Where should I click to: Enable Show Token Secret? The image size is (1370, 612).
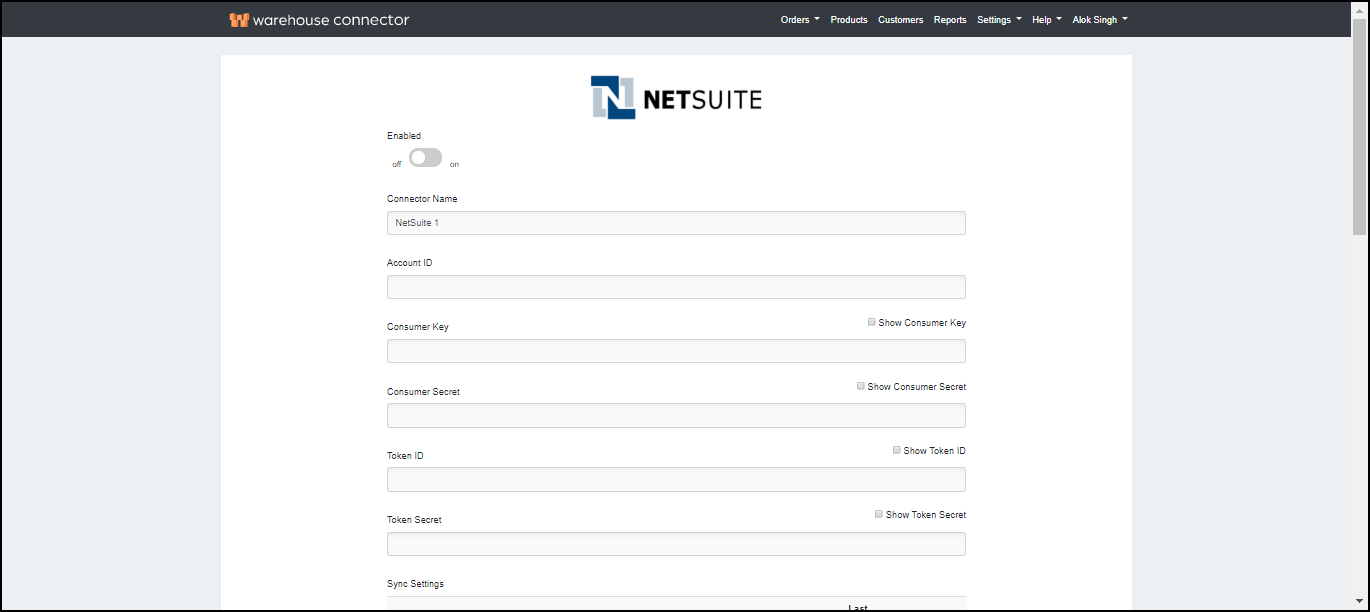[878, 514]
